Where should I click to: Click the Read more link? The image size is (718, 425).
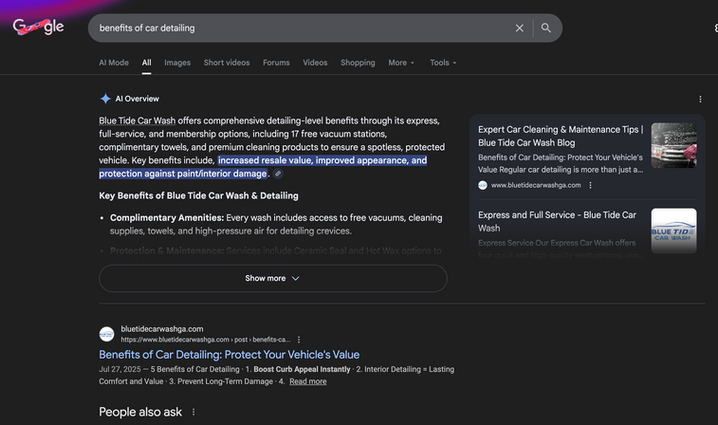308,381
